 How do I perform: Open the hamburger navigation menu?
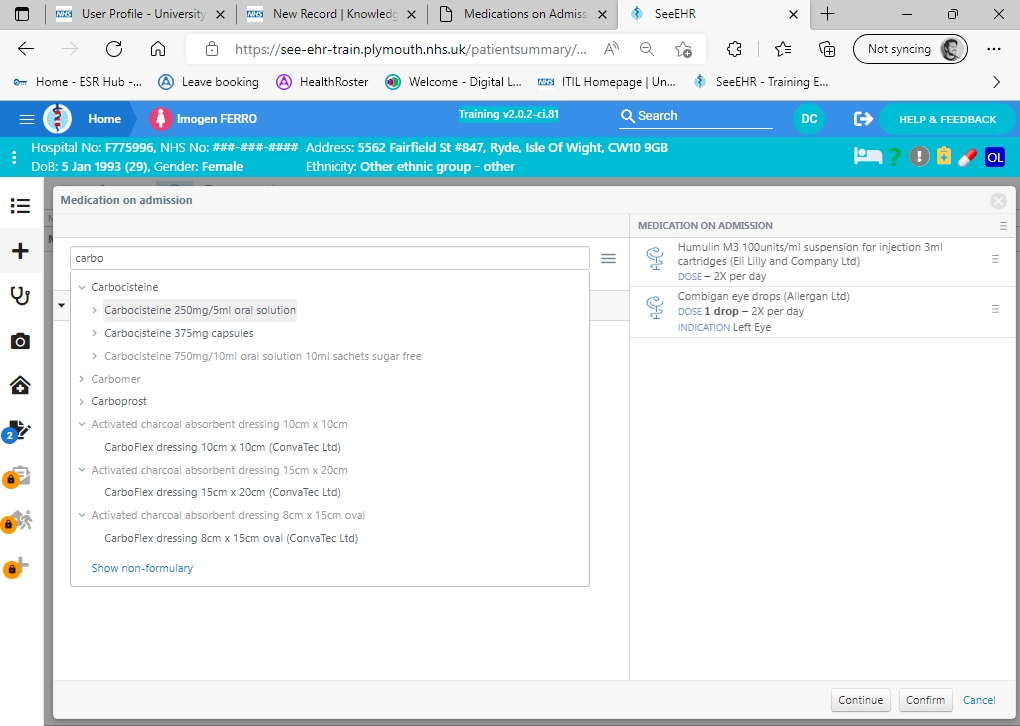point(27,119)
